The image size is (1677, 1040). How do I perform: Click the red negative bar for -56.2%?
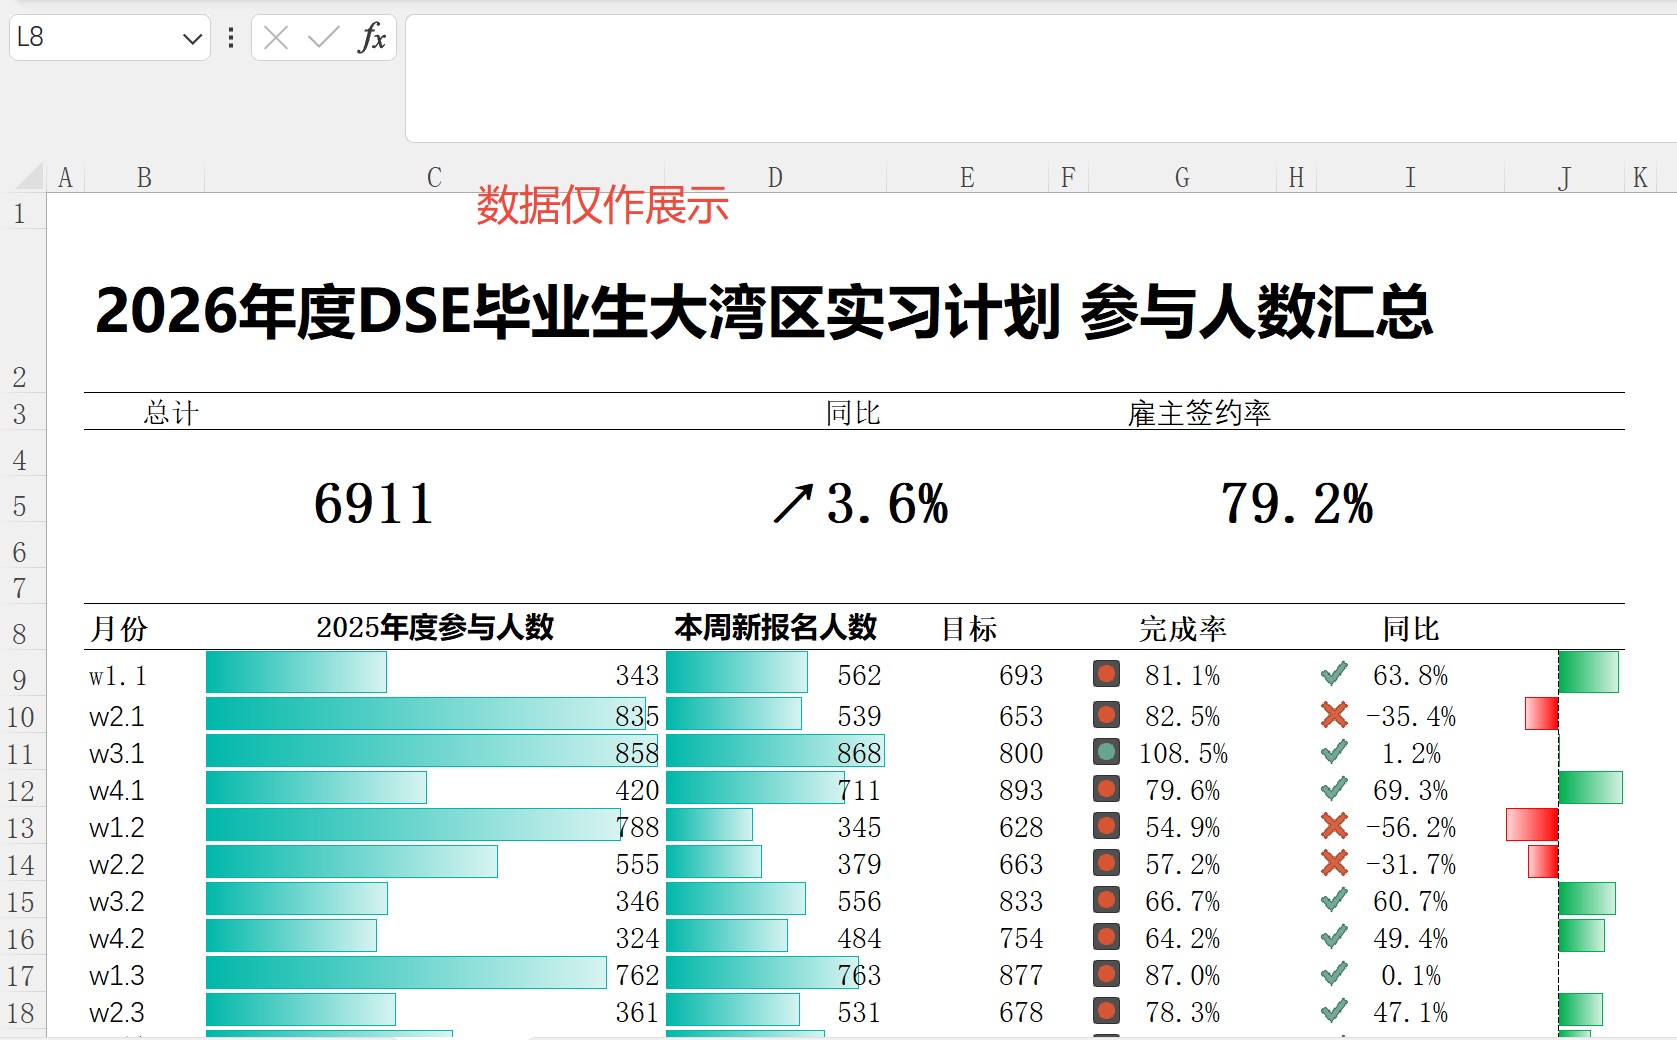tap(1532, 825)
